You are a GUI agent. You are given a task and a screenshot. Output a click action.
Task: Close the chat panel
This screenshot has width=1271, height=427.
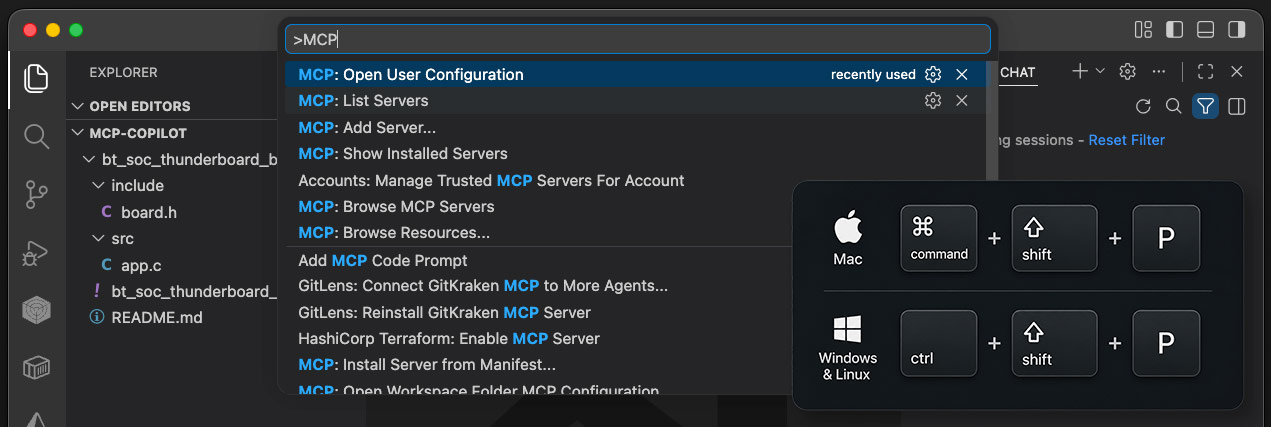[x=1236, y=72]
